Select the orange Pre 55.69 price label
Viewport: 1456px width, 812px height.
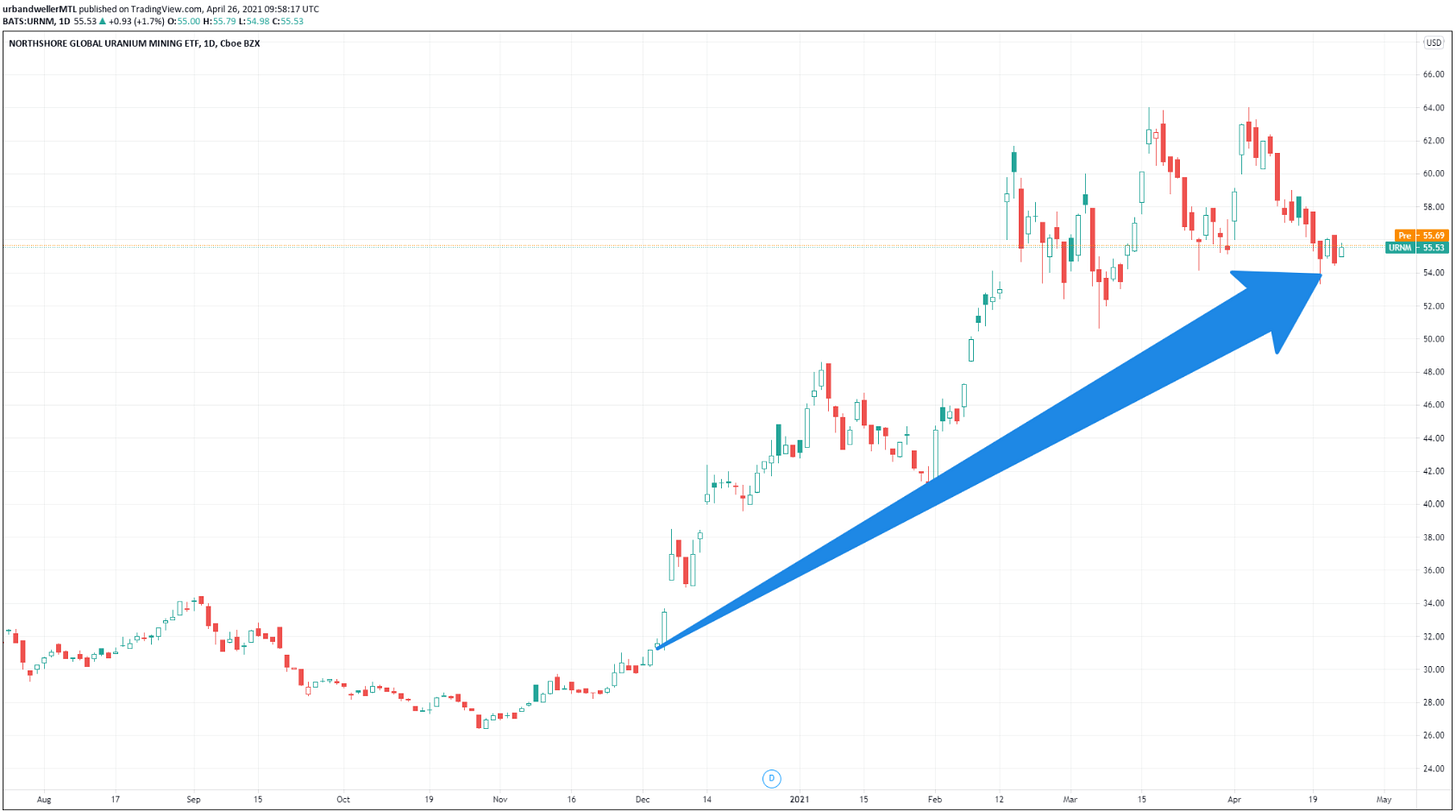[1422, 235]
